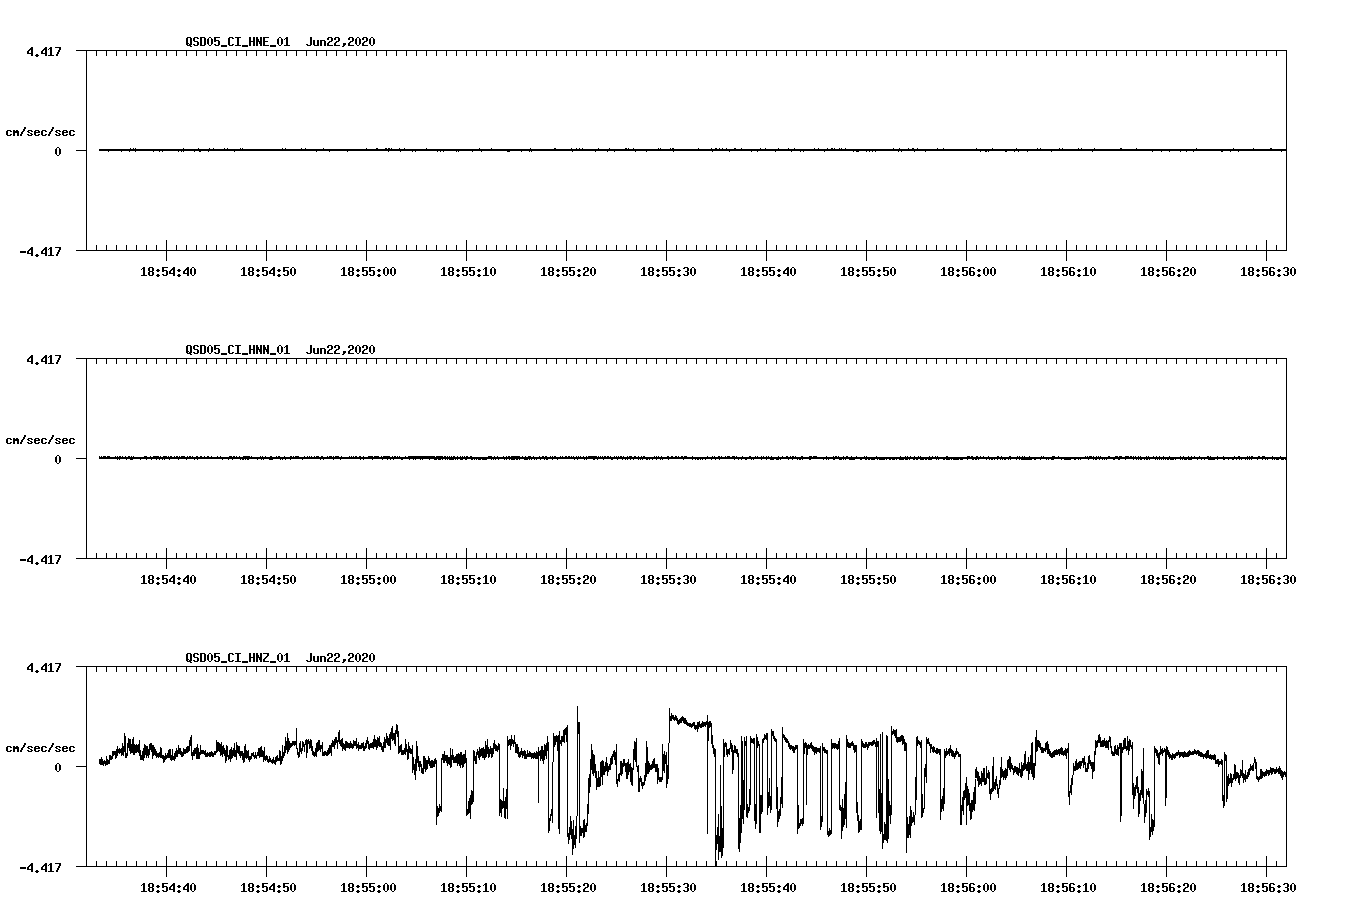
Task: Click the Jun22,2020 date in the HNE plot
Action: point(341,42)
